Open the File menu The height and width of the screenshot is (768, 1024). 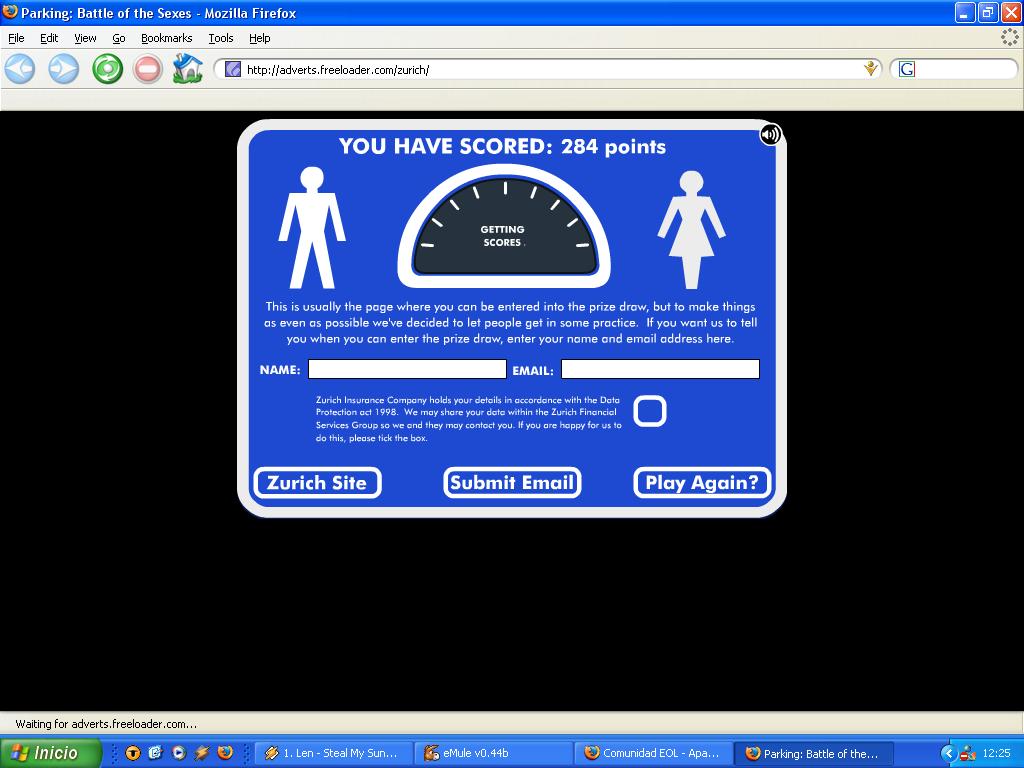pyautogui.click(x=16, y=38)
